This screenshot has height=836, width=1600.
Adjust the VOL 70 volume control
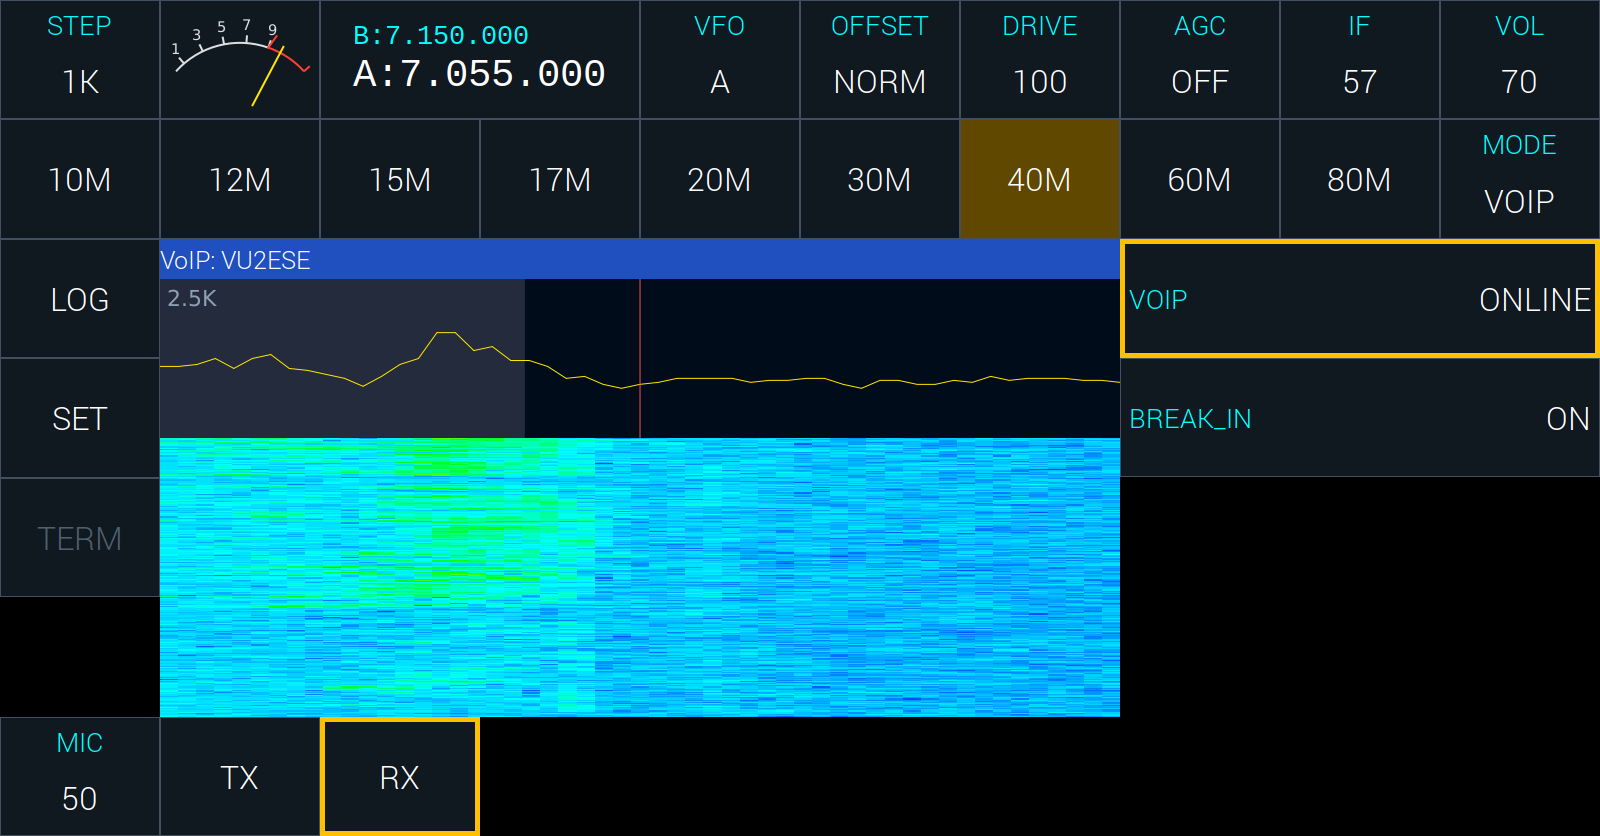pos(1520,59)
